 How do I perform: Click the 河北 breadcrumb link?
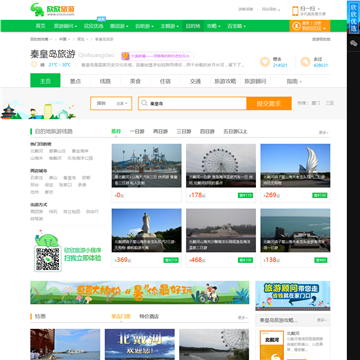click(80, 39)
